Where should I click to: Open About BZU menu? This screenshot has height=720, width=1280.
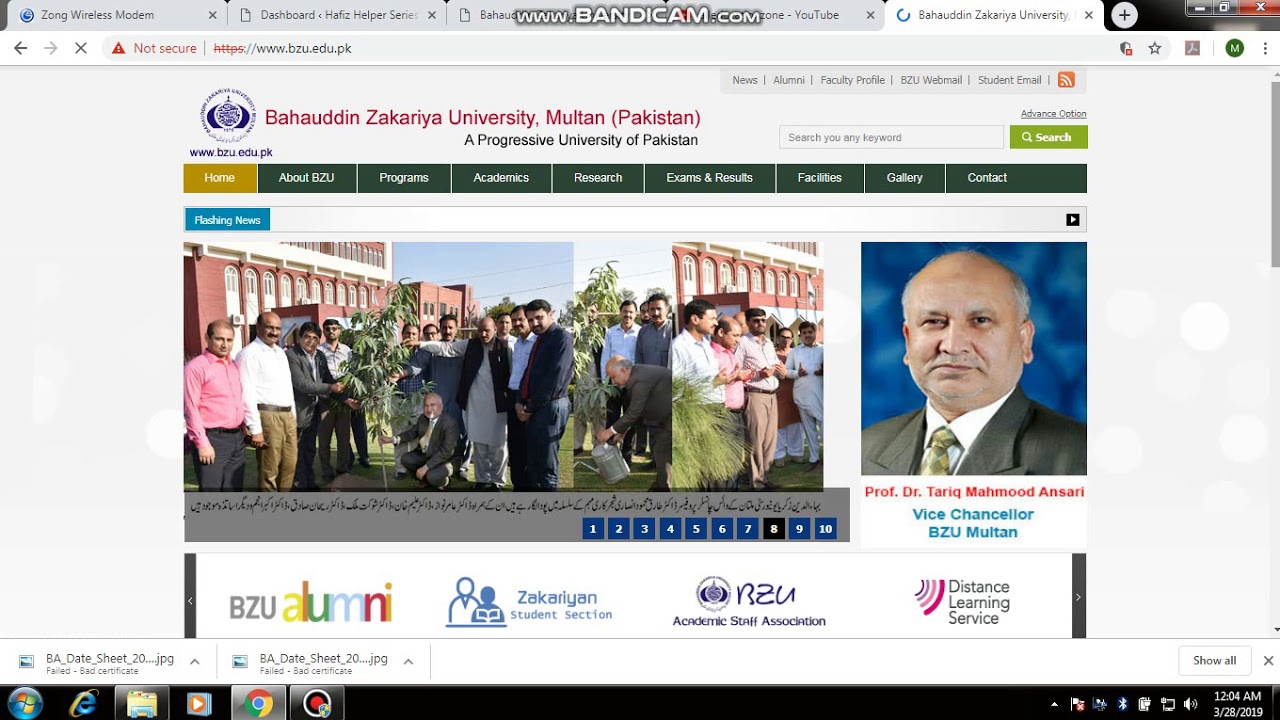(x=307, y=178)
